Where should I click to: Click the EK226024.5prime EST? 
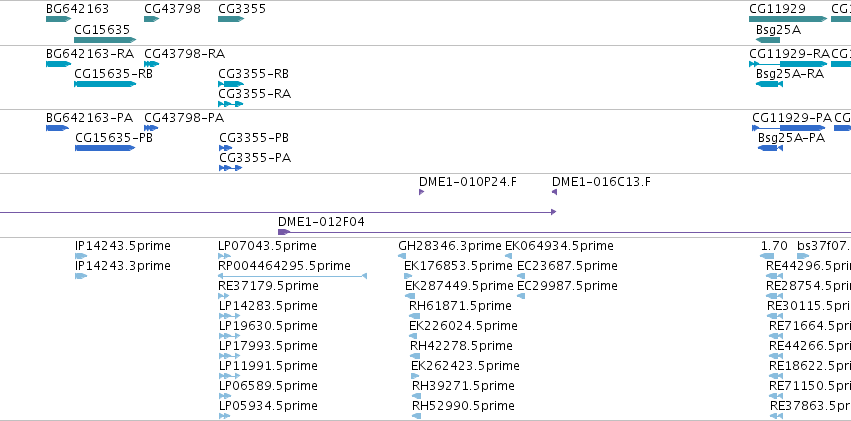413,336
